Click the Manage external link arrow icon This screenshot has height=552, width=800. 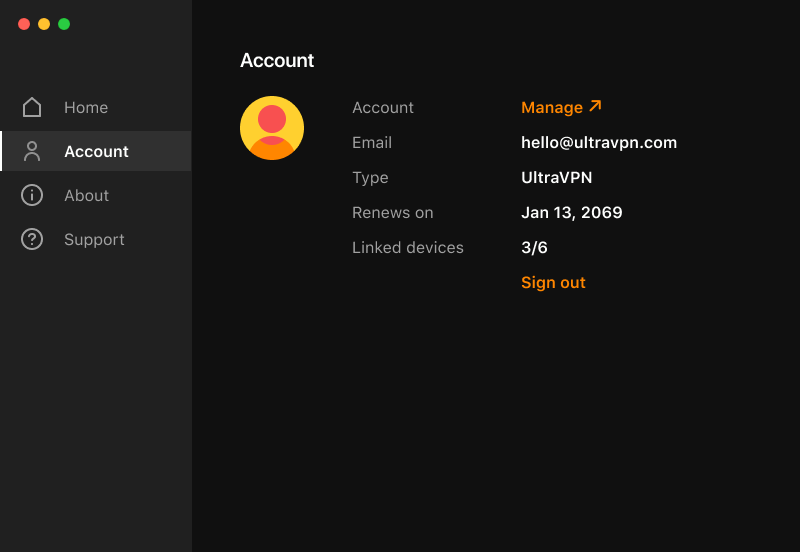coord(595,106)
